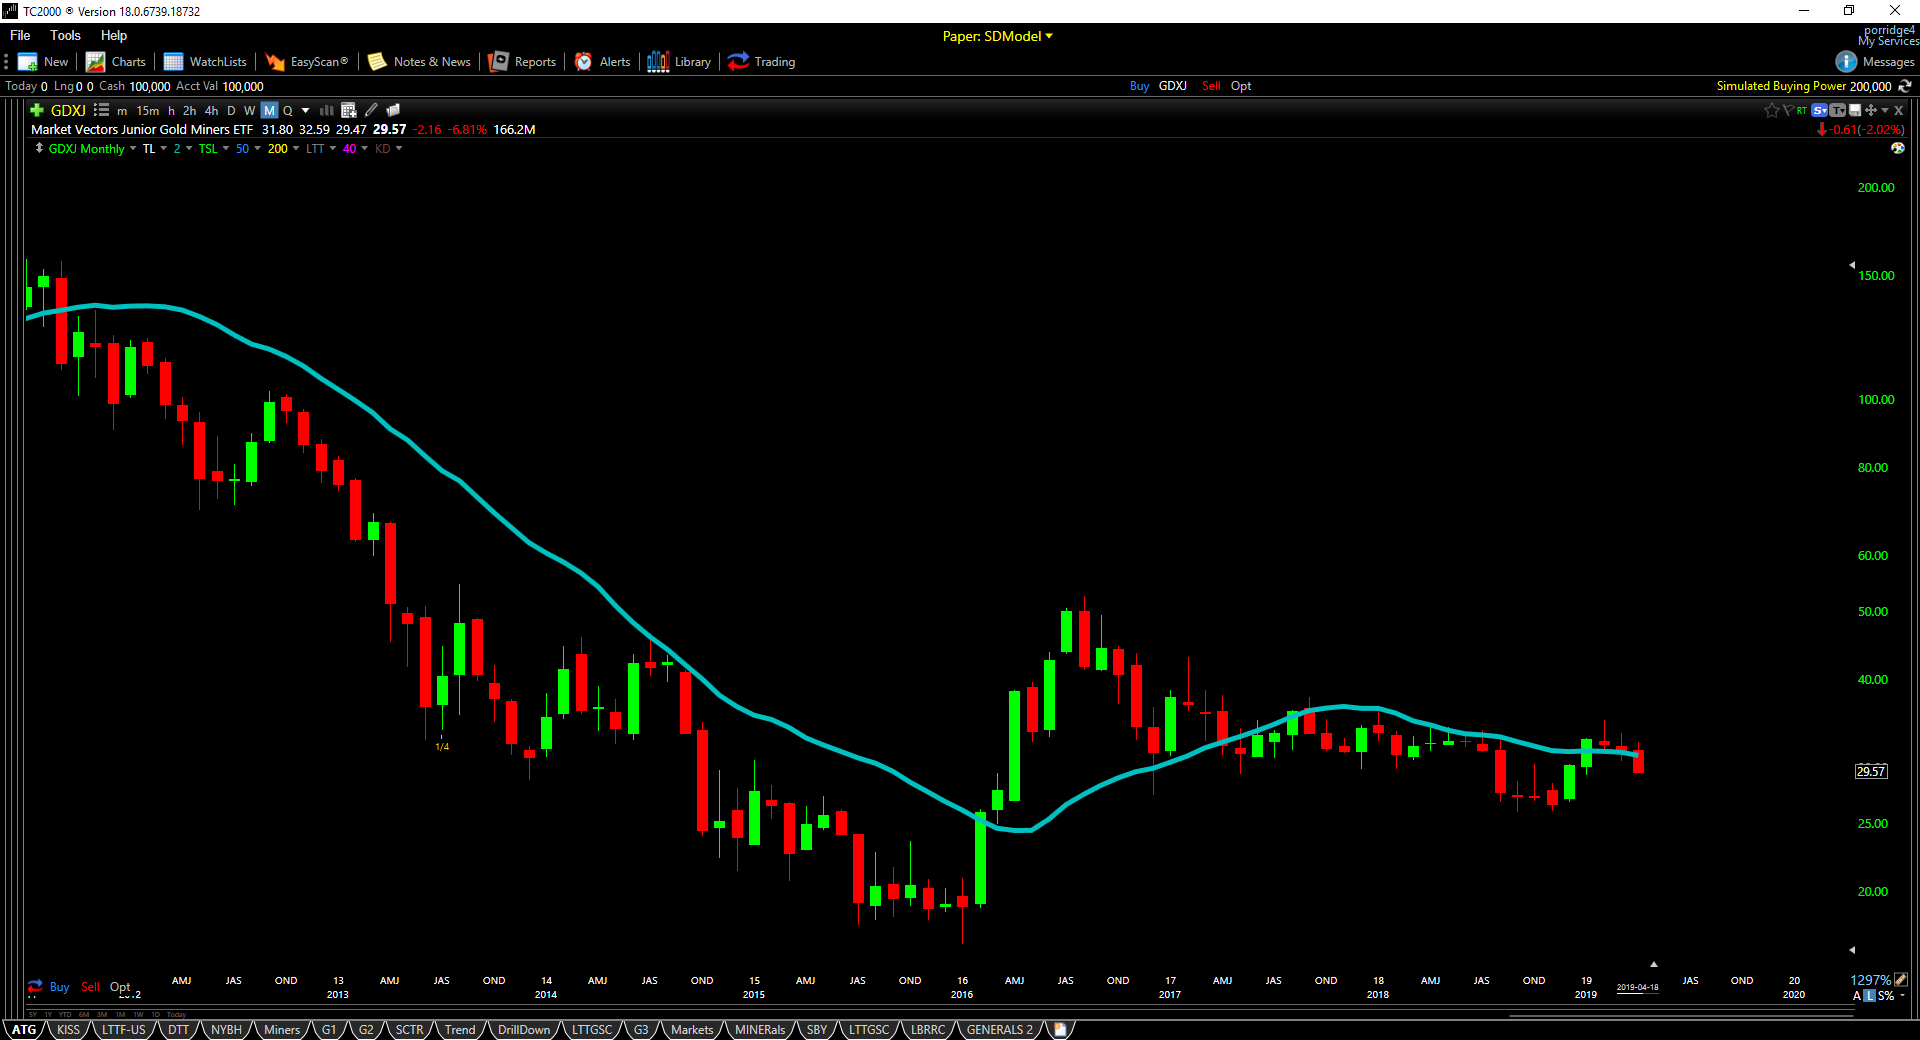This screenshot has height=1040, width=1920.
Task: Open the File menu
Action: [20, 35]
